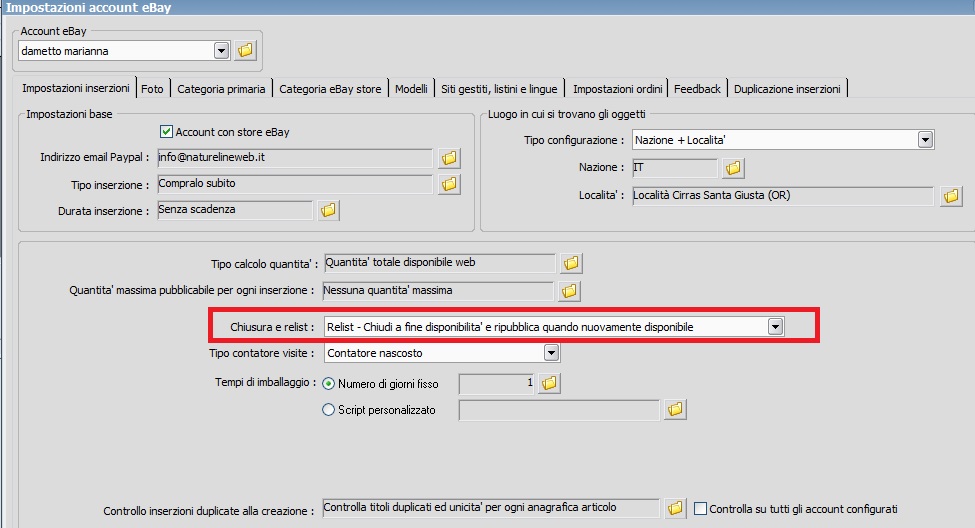Open Account eBay dropdown arrow

(x=221, y=50)
